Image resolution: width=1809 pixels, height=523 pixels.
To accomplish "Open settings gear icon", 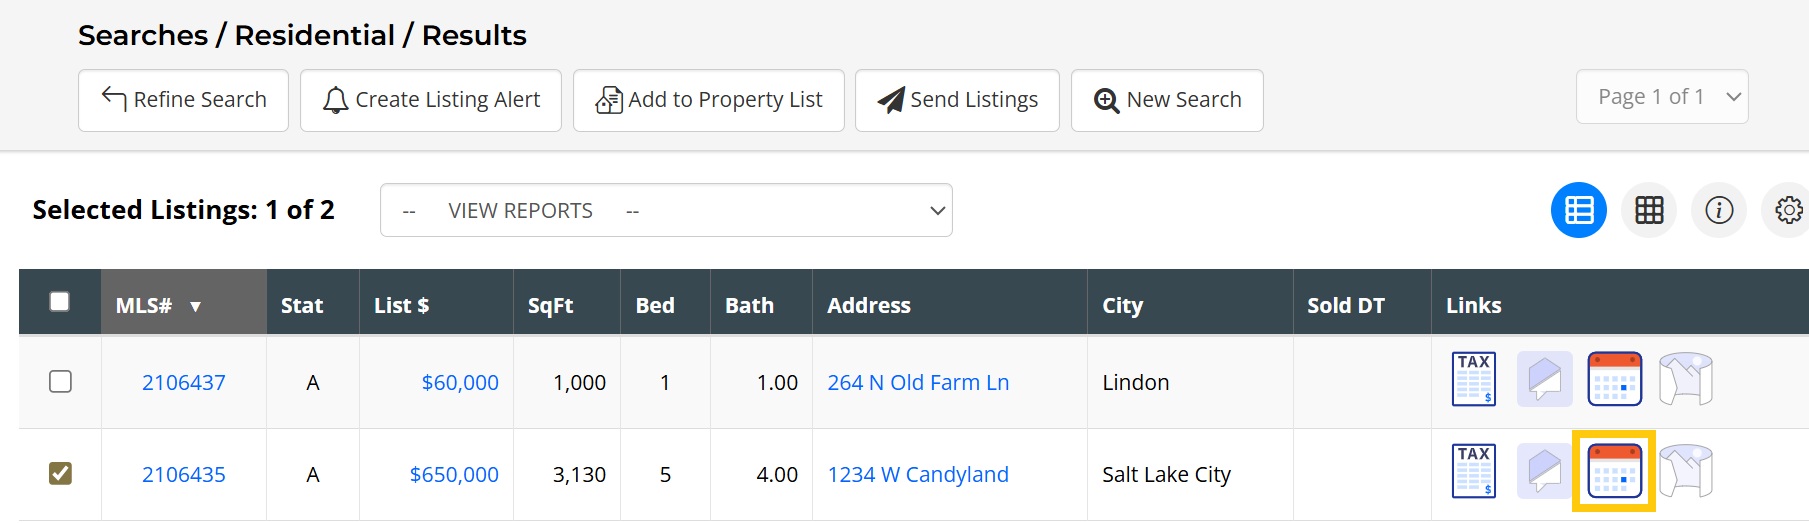I will click(1788, 210).
